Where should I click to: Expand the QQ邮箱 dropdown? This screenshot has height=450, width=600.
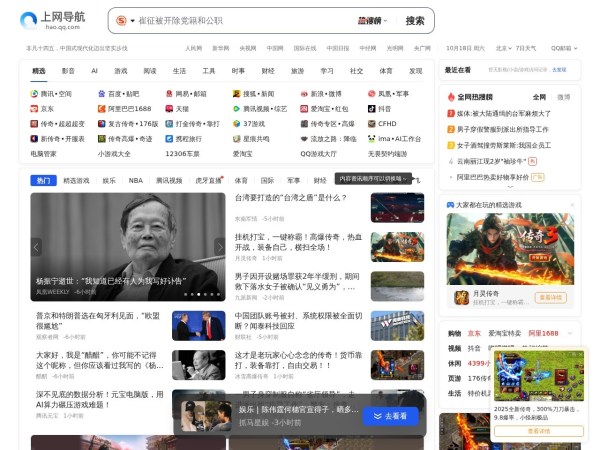pos(564,48)
